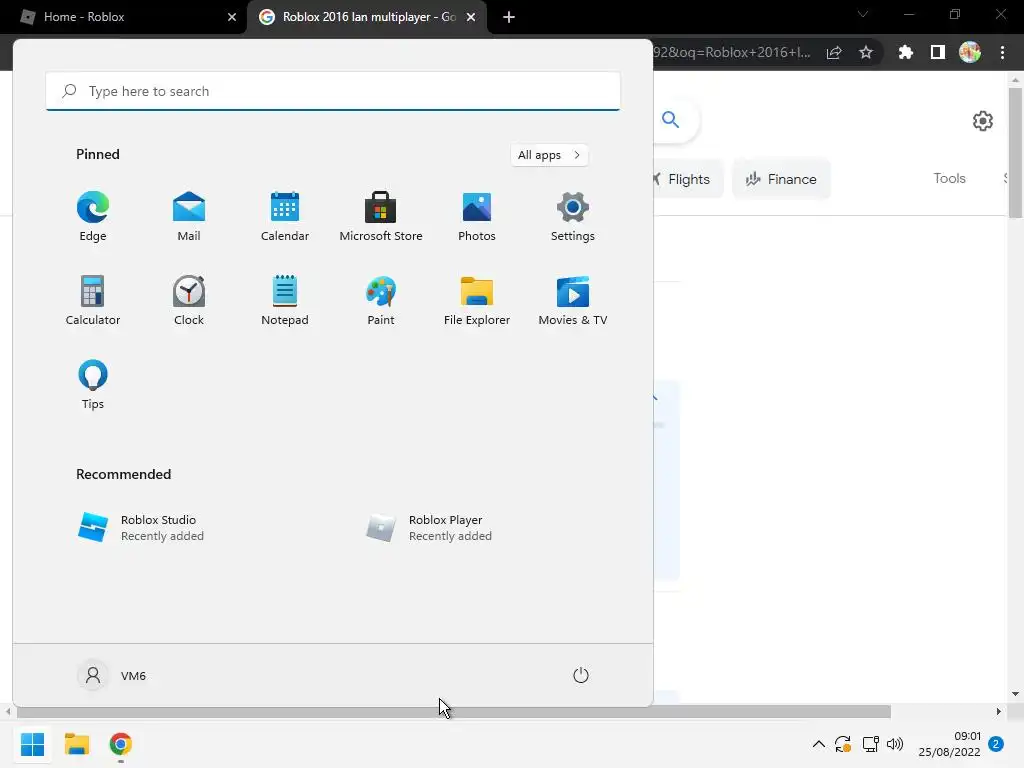Open Microsoft Store
The height and width of the screenshot is (768, 1024).
381,217
